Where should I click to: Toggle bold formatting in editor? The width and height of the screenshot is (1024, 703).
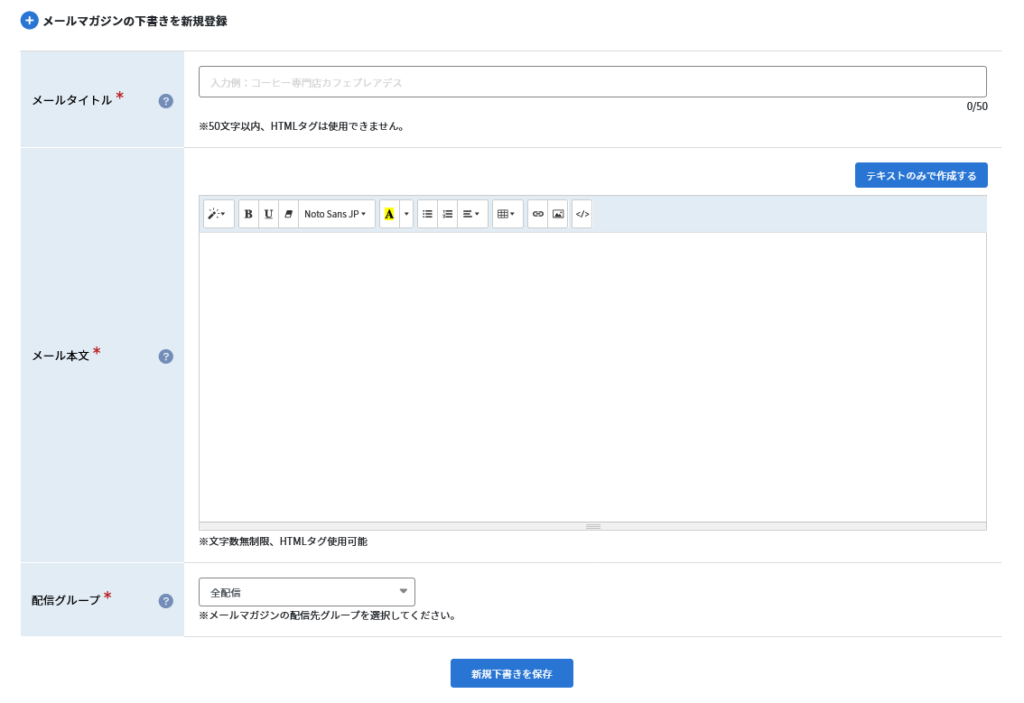[249, 214]
